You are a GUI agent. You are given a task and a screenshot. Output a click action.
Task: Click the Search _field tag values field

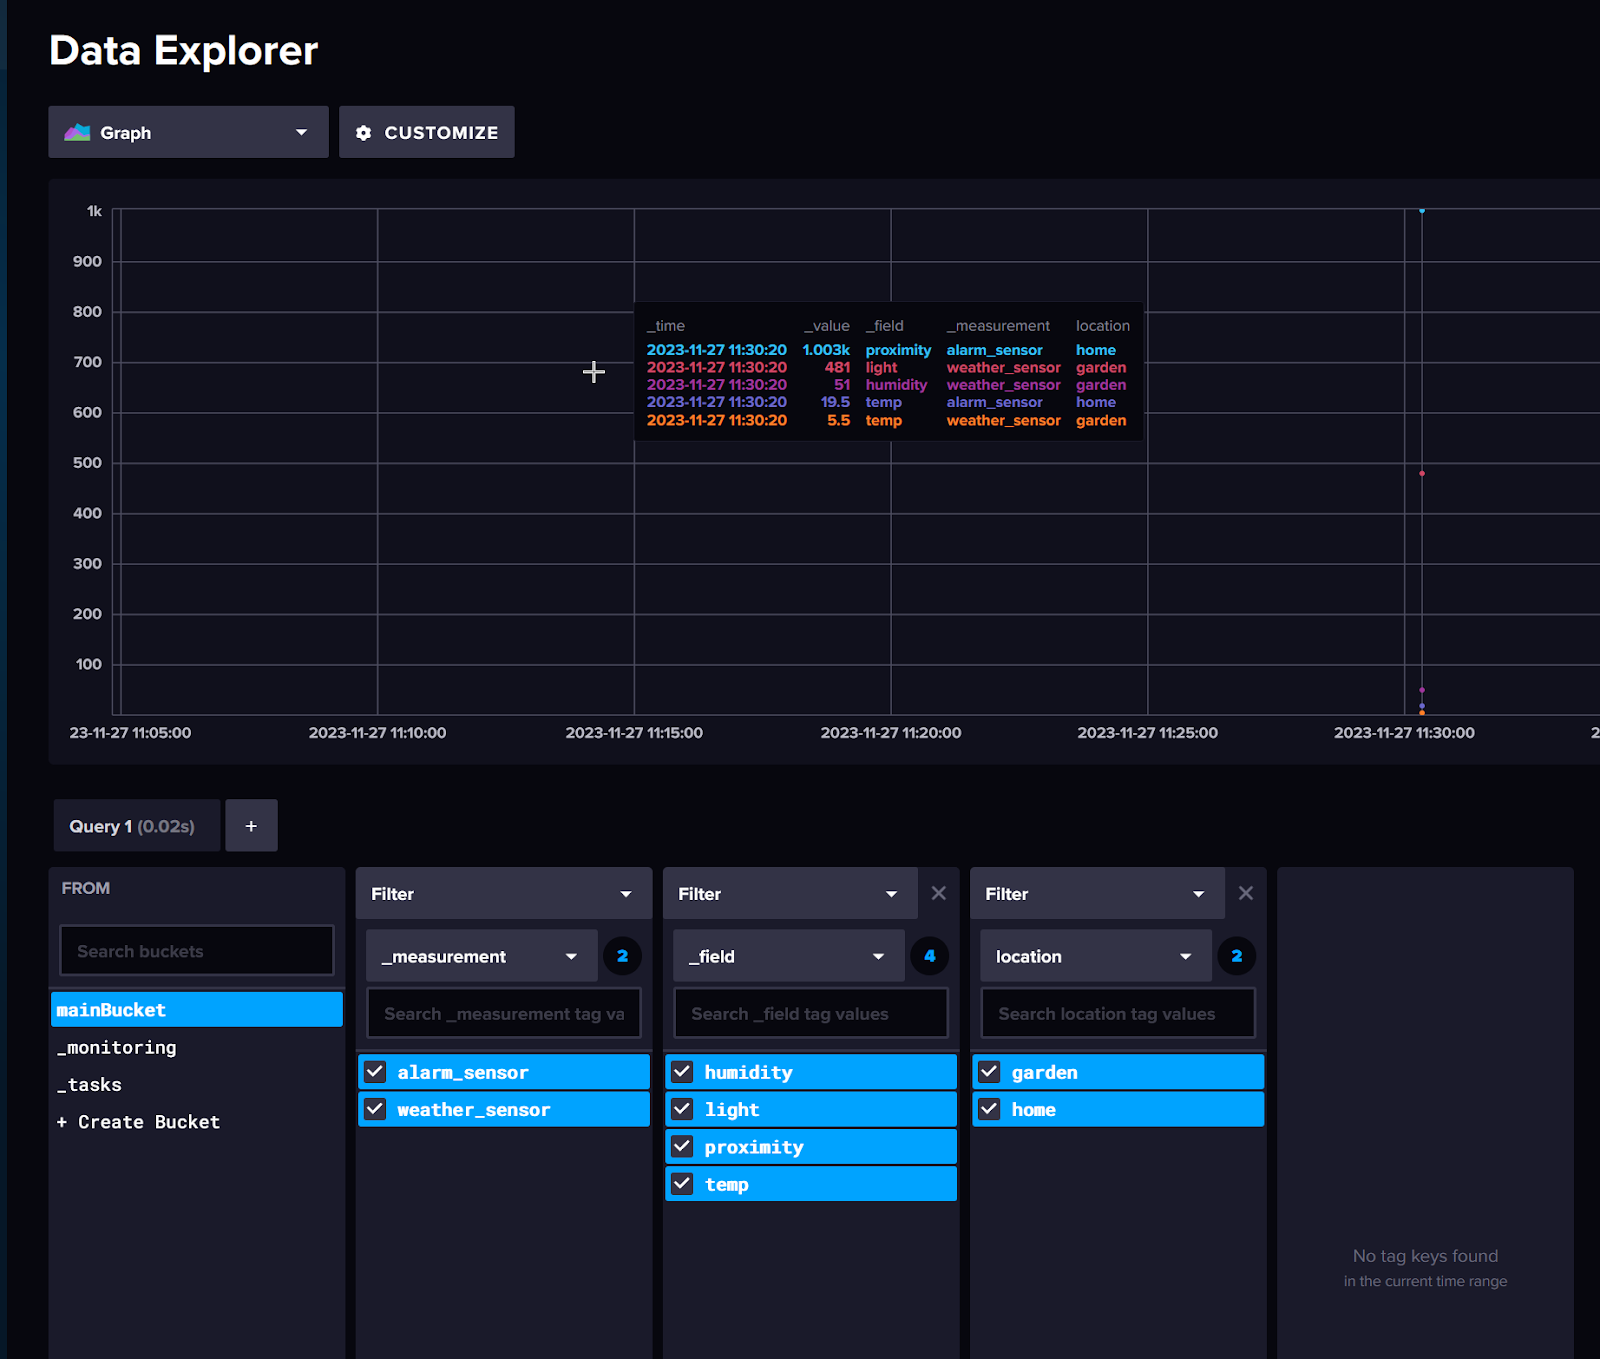click(x=811, y=1013)
